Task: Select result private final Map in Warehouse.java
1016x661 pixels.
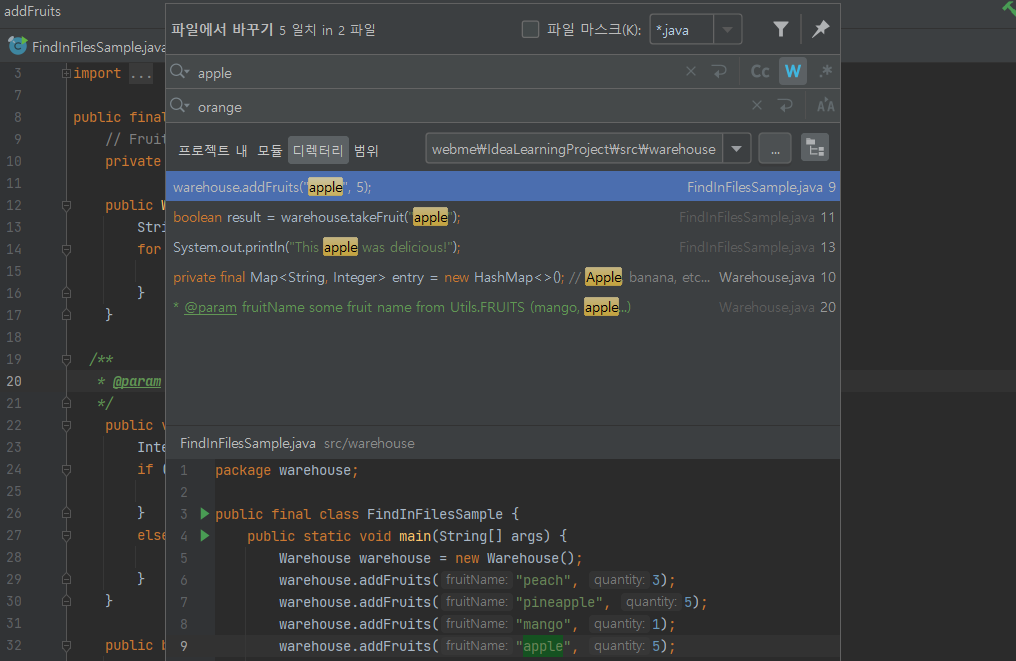Action: 503,277
